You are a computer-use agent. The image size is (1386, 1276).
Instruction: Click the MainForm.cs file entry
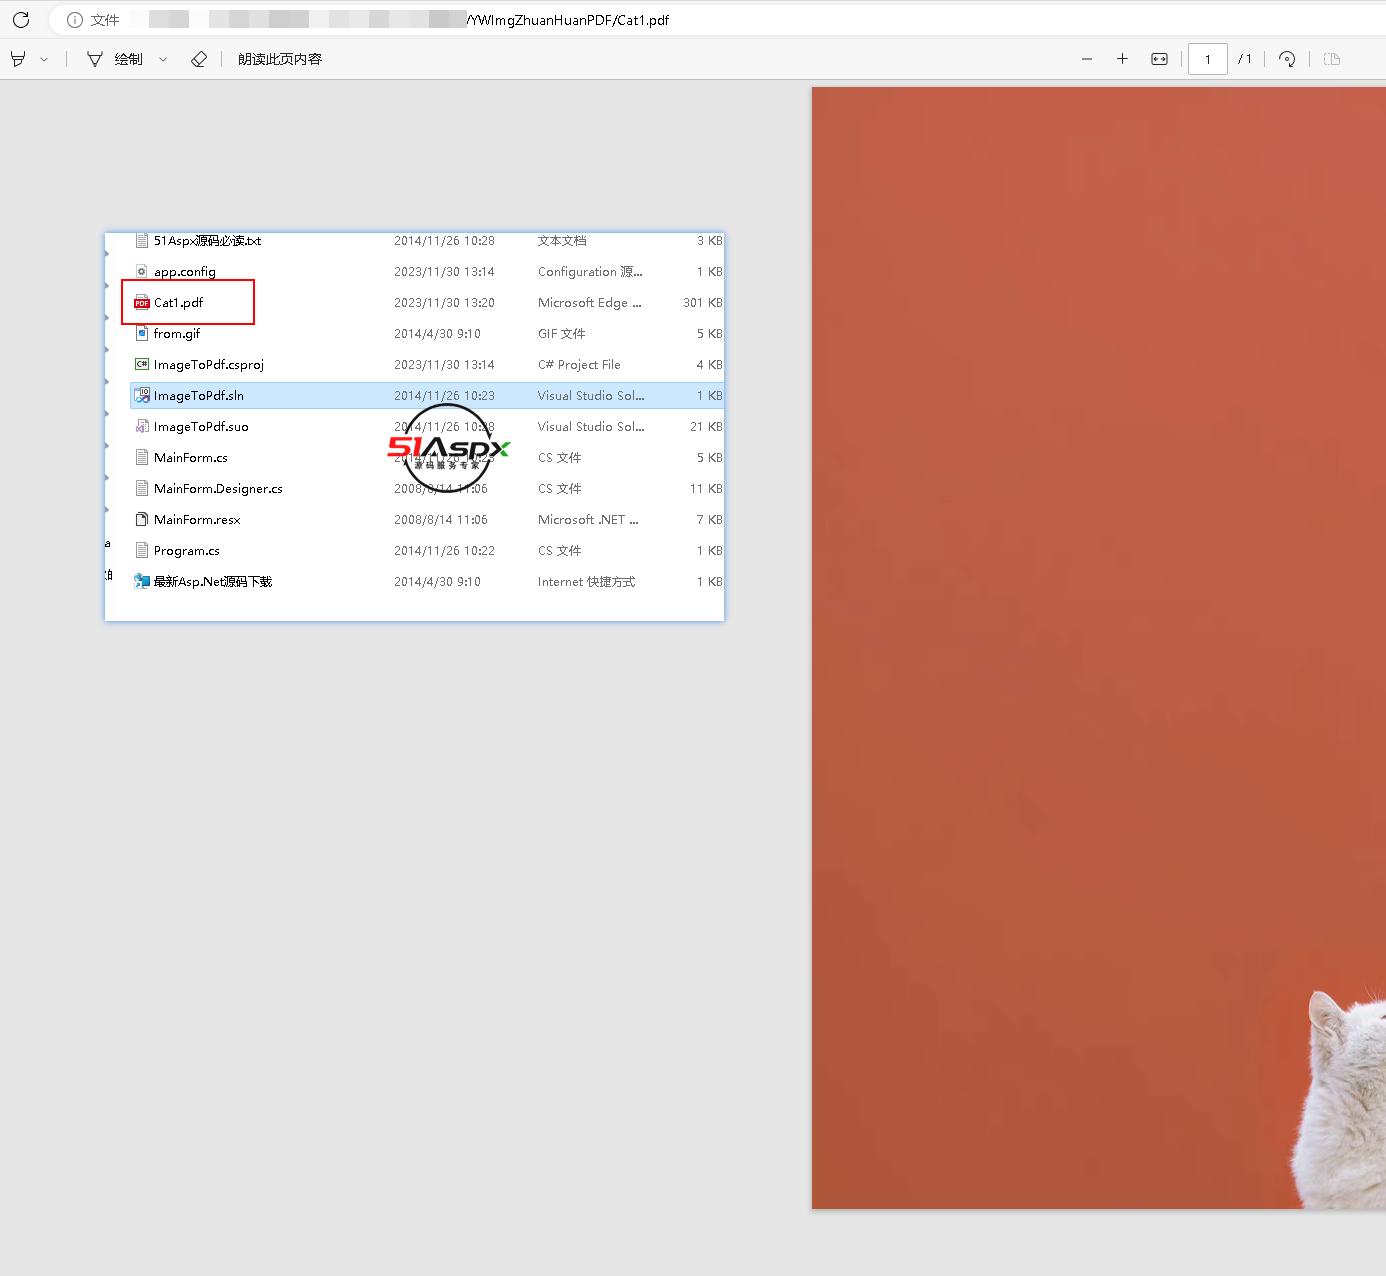pyautogui.click(x=191, y=458)
